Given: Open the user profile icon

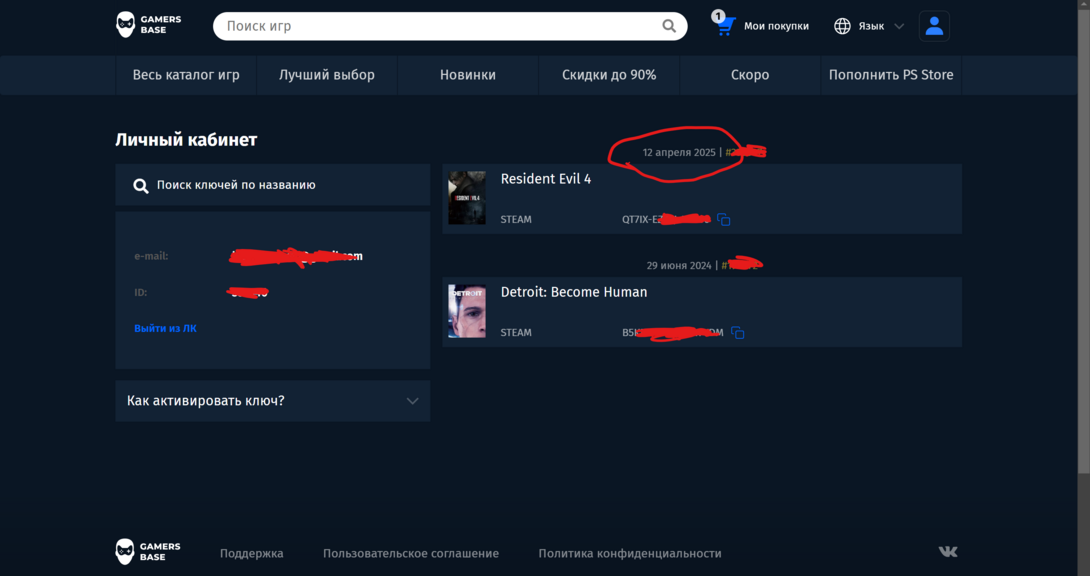Looking at the screenshot, I should [934, 26].
